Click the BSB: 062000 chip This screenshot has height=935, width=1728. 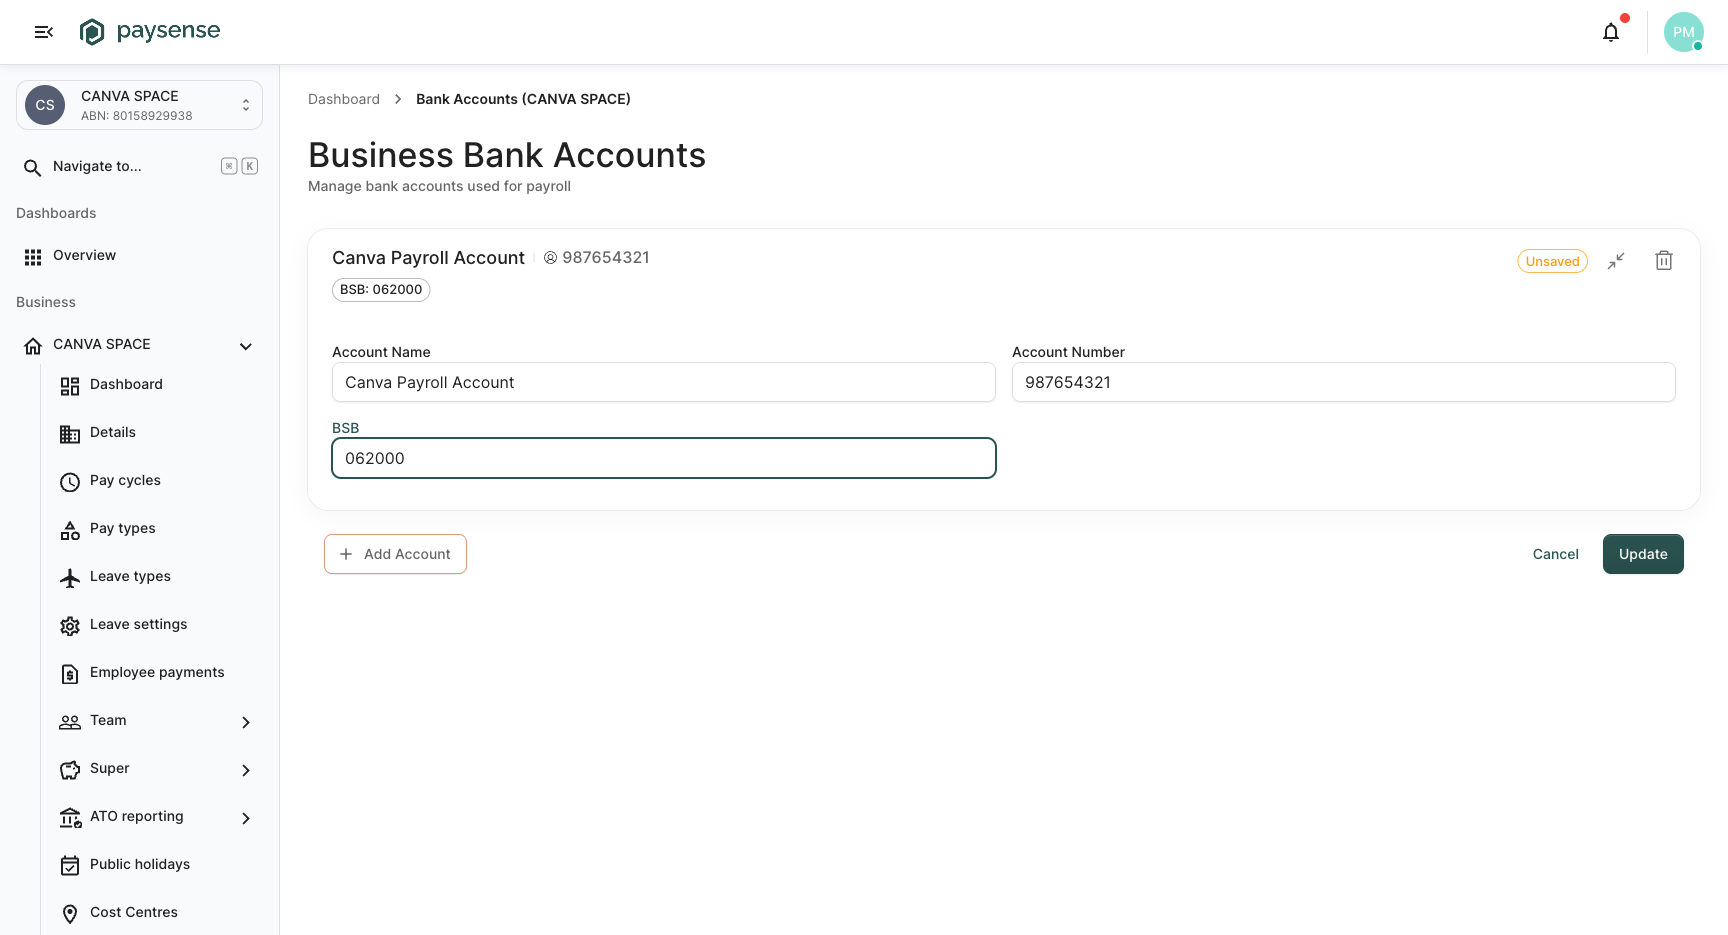coord(381,290)
